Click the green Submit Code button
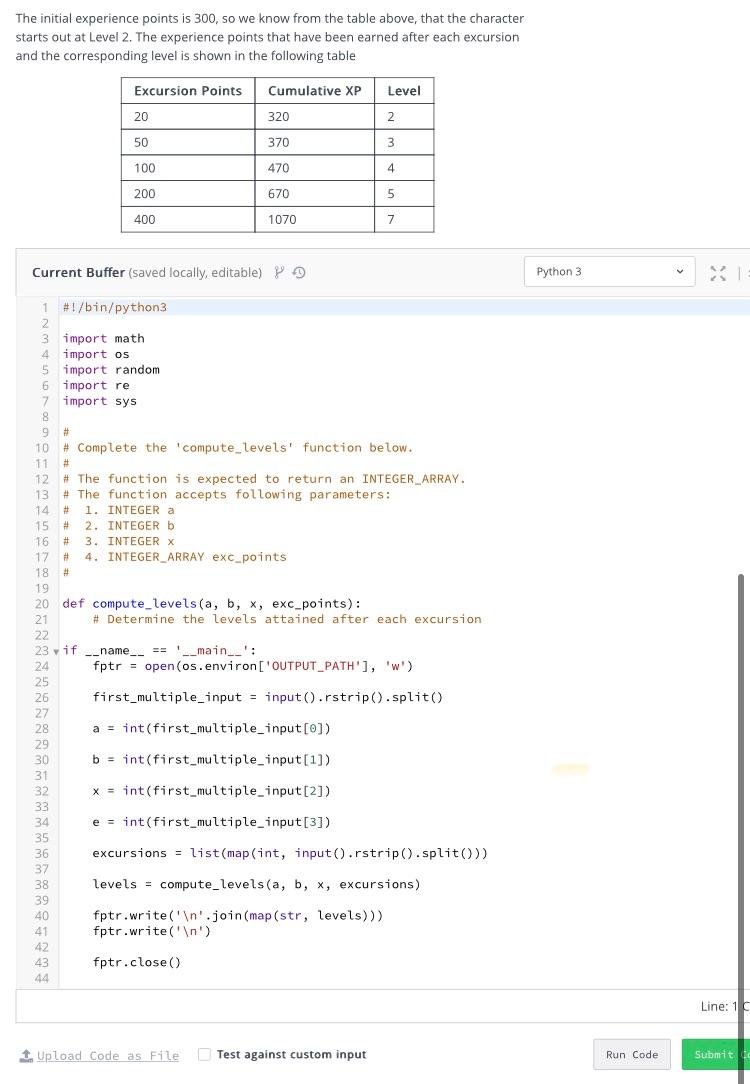The width and height of the screenshot is (750, 1084). coord(716,1054)
